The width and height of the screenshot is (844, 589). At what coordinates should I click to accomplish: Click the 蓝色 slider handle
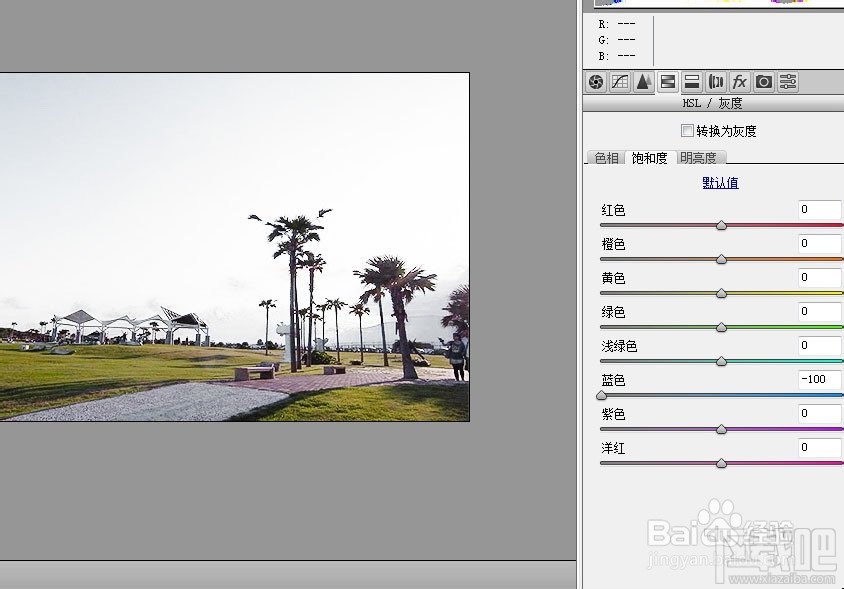pos(600,396)
